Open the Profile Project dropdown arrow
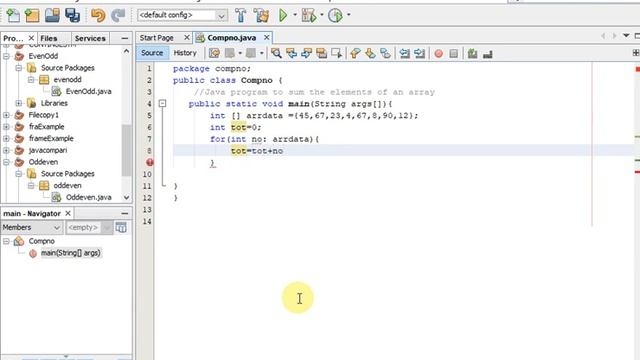The image size is (640, 360). pyautogui.click(x=349, y=15)
